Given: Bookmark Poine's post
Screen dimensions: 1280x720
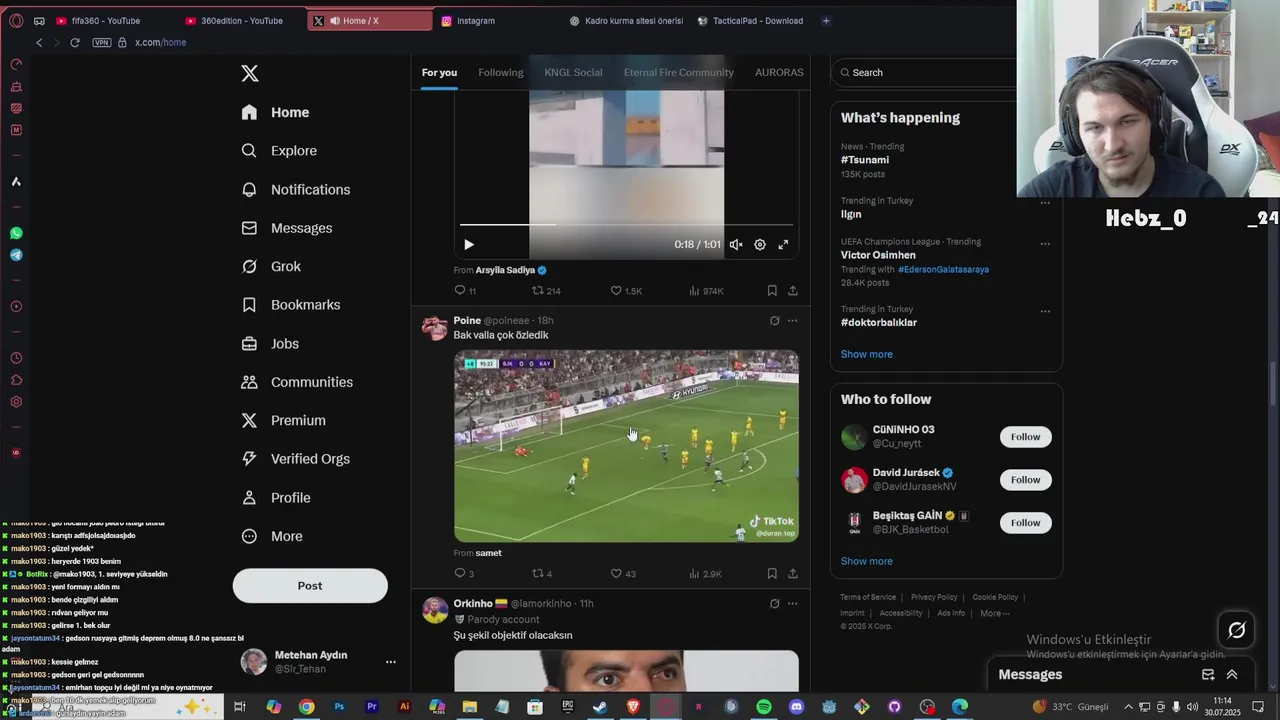Looking at the screenshot, I should tap(772, 573).
